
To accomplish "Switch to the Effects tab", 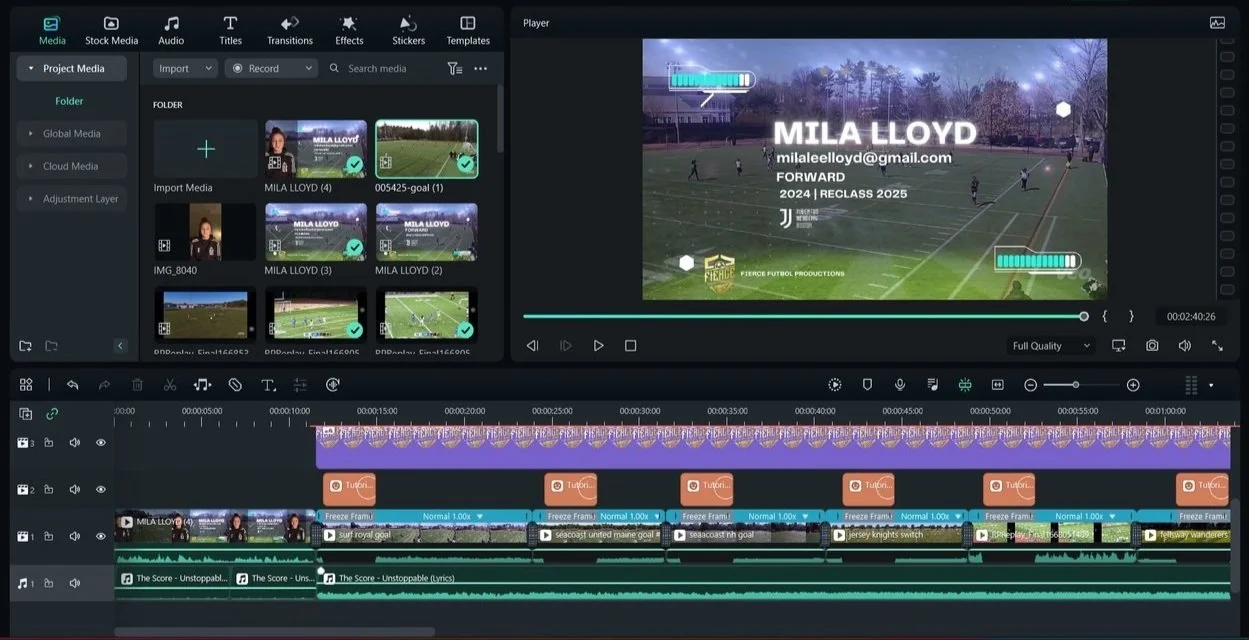I will (x=348, y=28).
